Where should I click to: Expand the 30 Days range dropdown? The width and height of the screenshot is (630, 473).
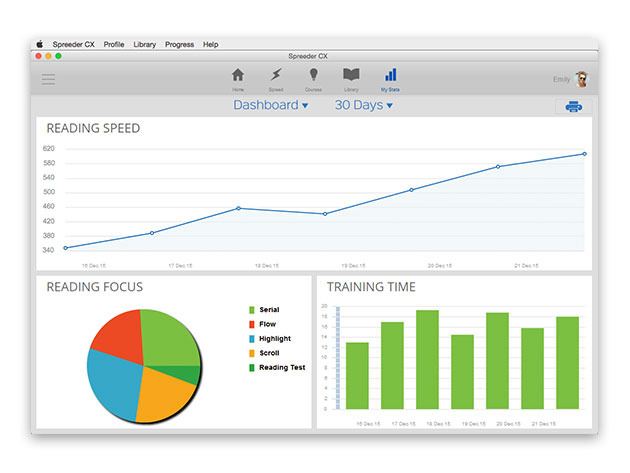(x=364, y=105)
